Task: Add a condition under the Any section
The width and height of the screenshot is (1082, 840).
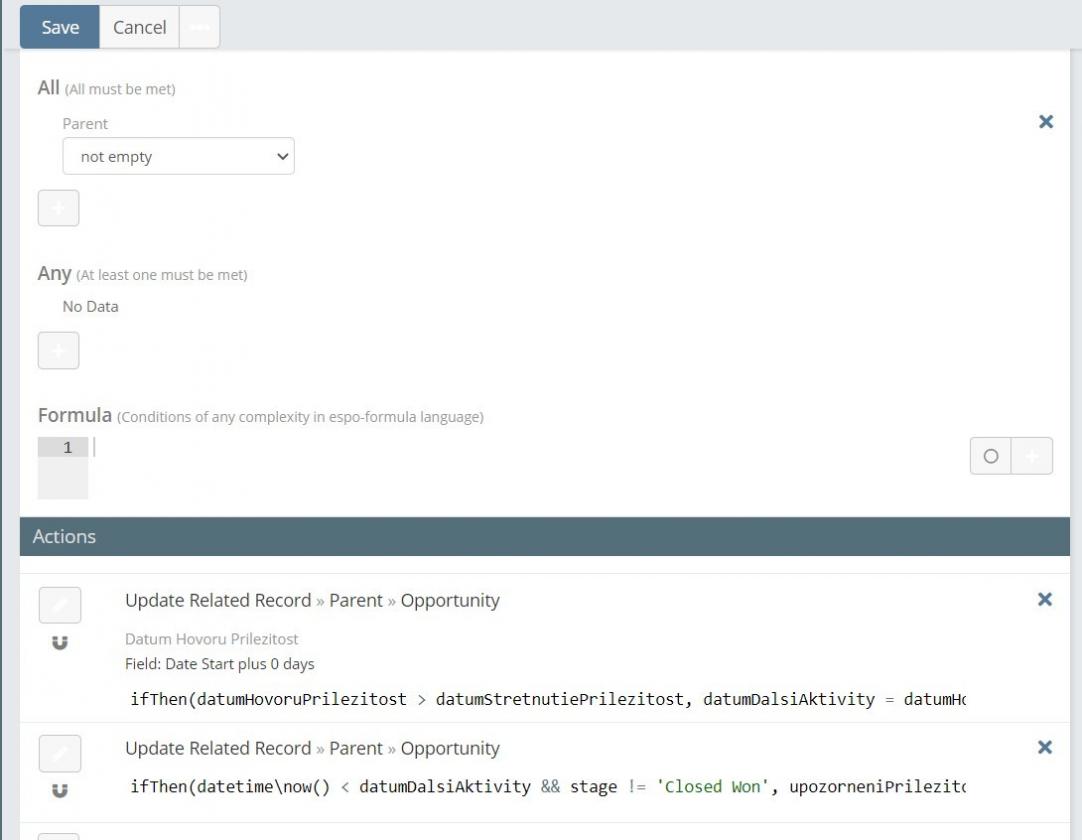Action: pyautogui.click(x=58, y=351)
